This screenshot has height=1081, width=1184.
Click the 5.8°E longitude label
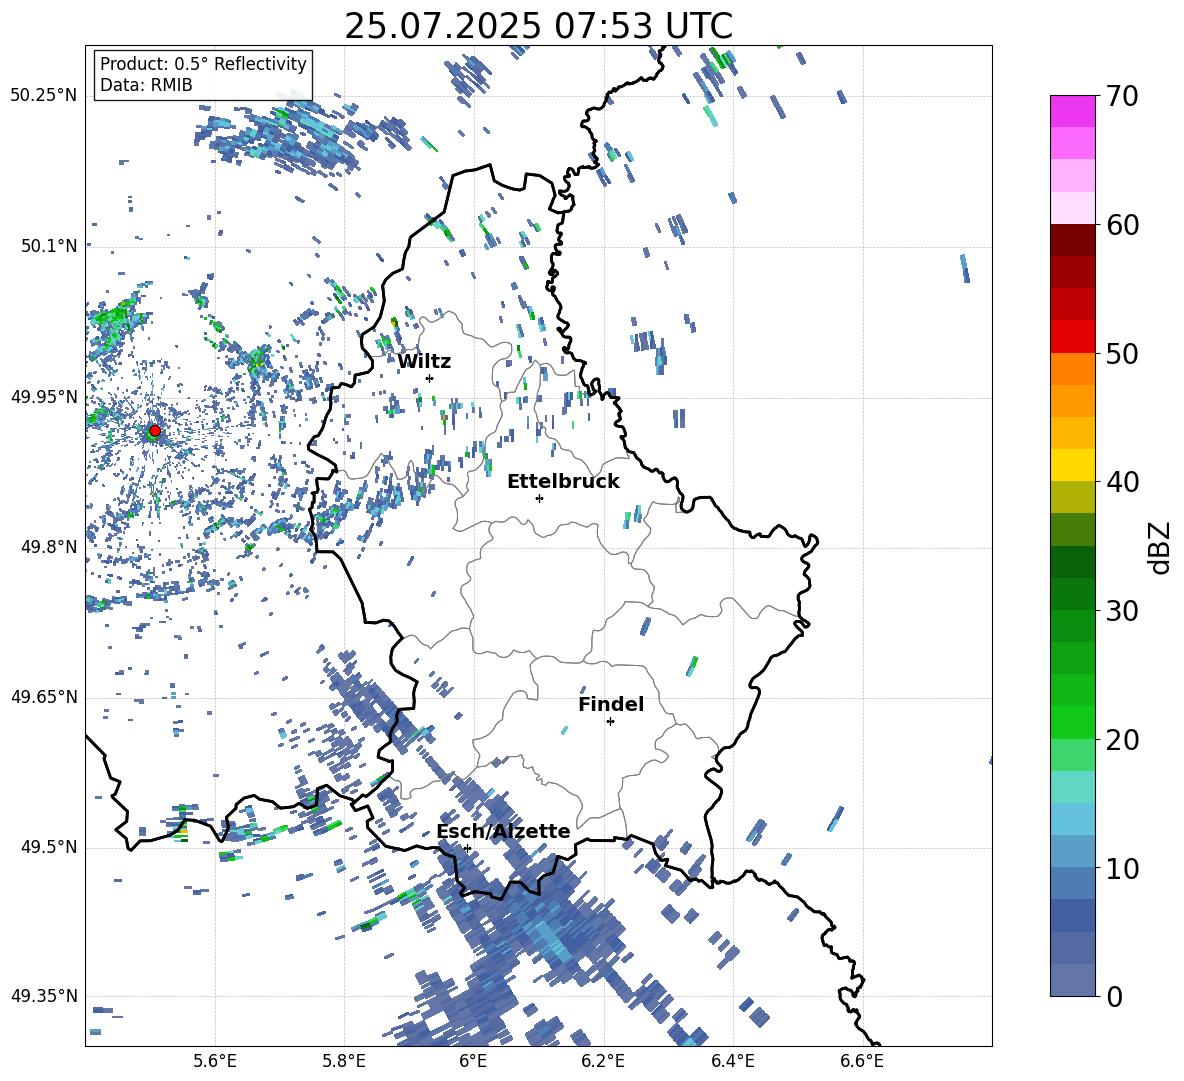pyautogui.click(x=344, y=1062)
